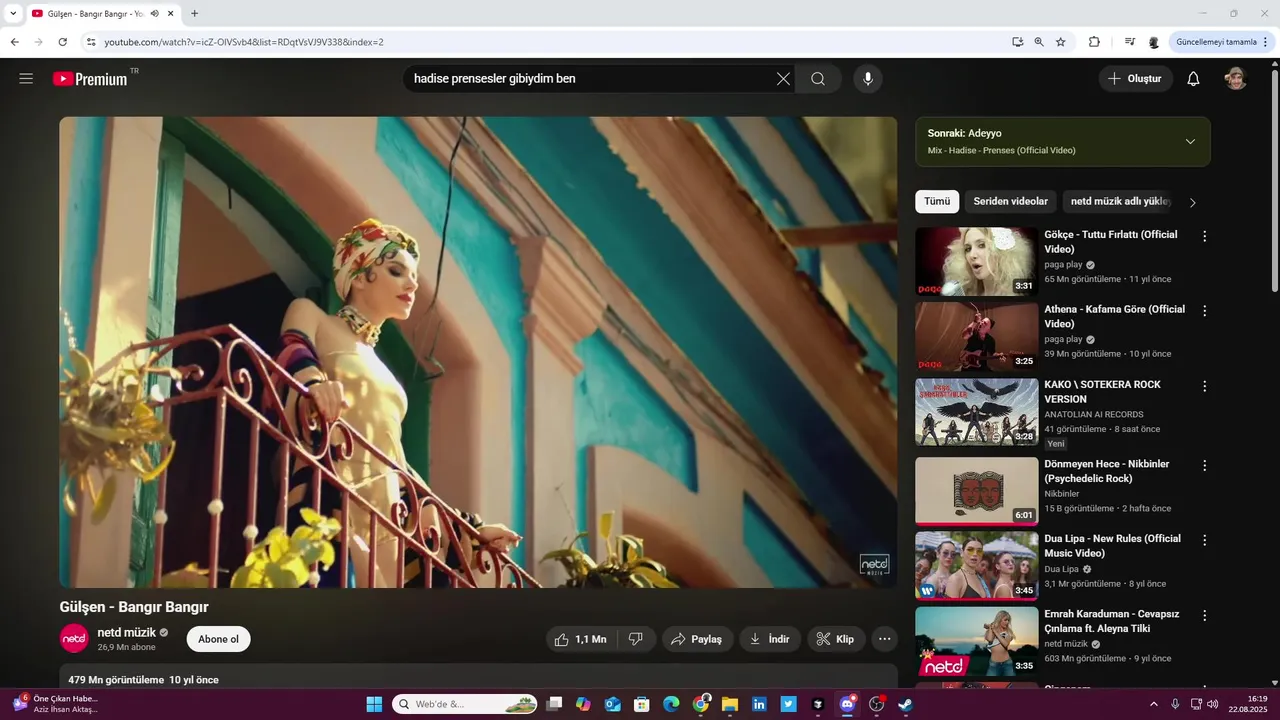Image resolution: width=1280 pixels, height=720 pixels.
Task: Open LinkedIn from the taskbar
Action: point(759,704)
